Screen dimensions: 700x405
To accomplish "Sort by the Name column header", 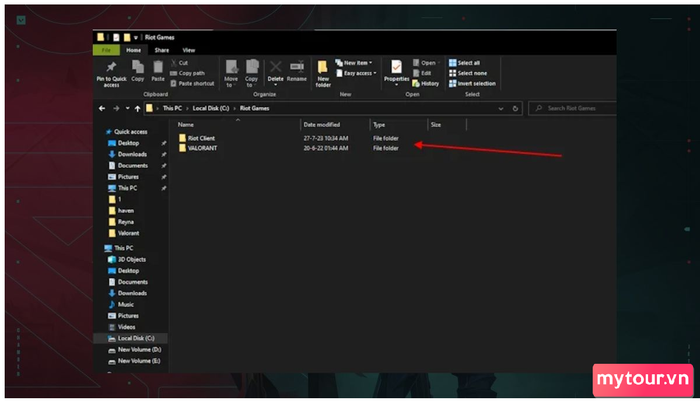I will [x=186, y=125].
